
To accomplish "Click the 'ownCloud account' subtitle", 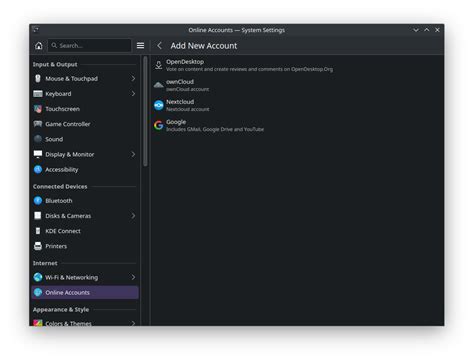I will pos(188,89).
